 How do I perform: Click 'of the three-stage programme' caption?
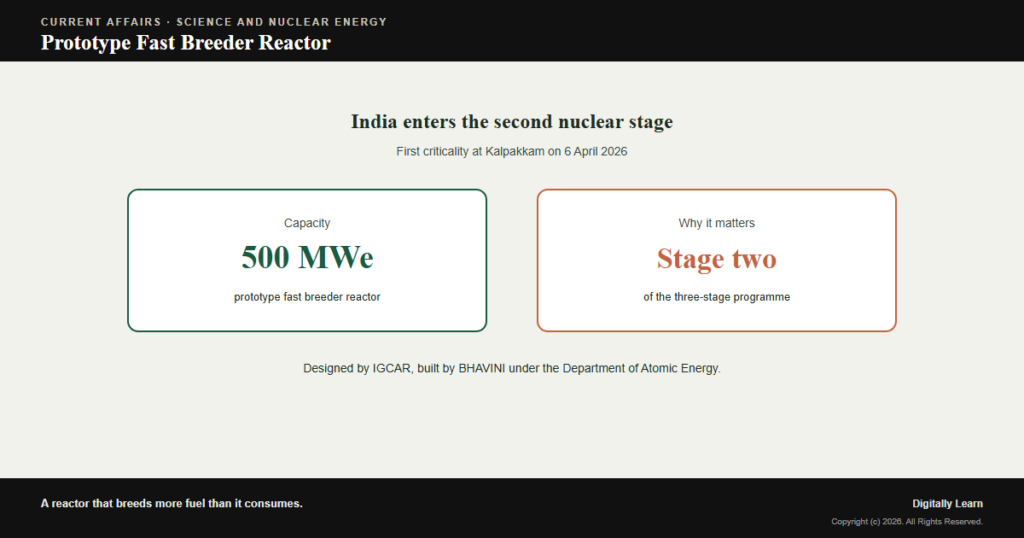(716, 297)
